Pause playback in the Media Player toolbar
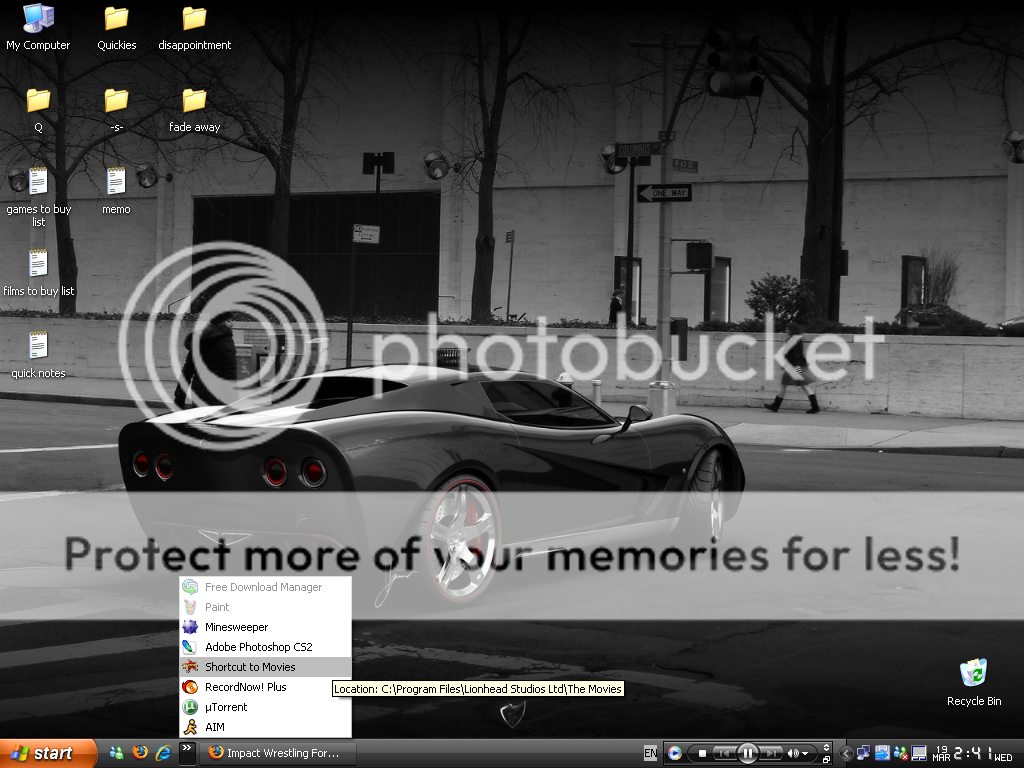Viewport: 1024px width, 768px height. tap(747, 753)
